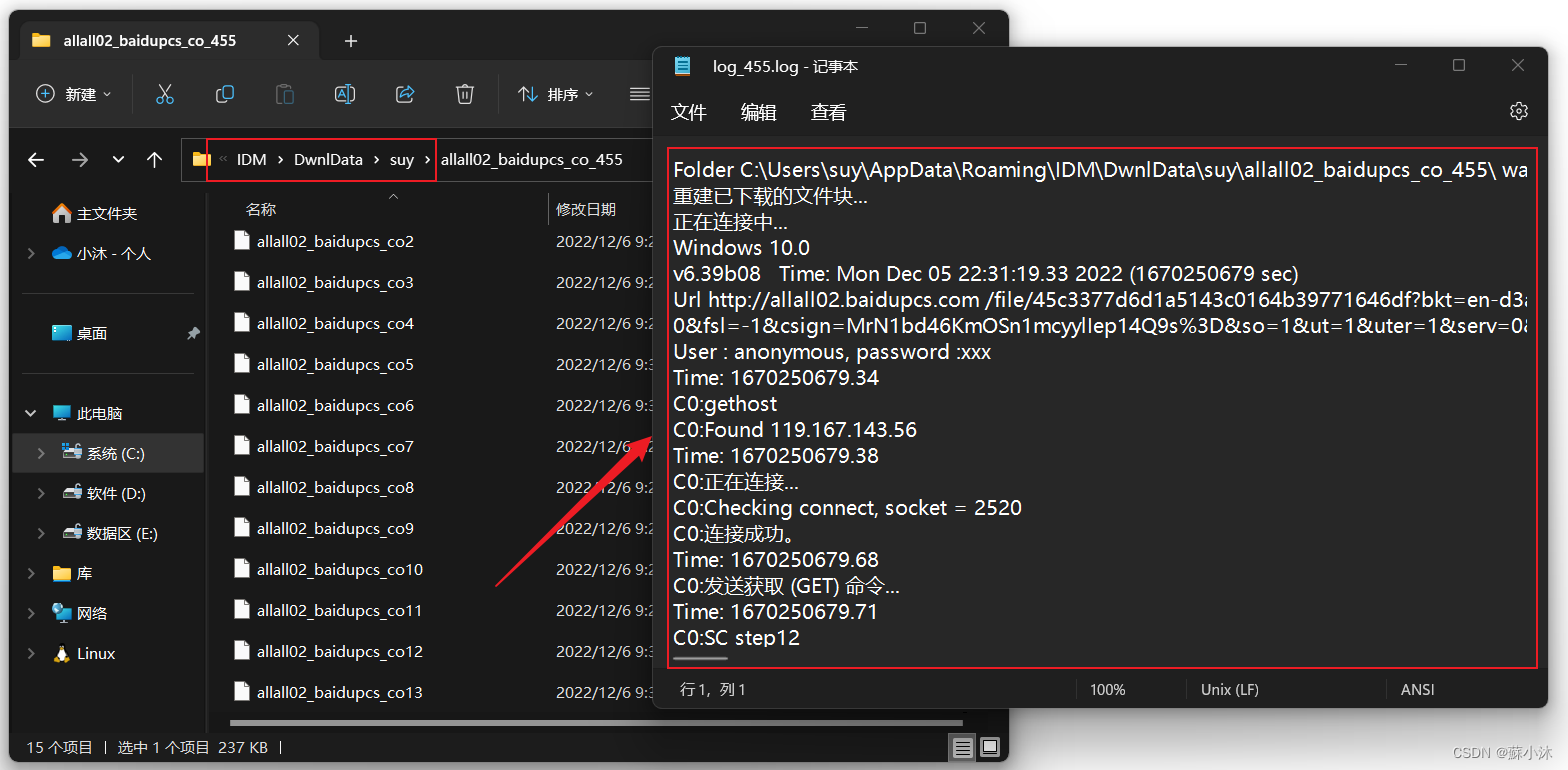Select 此电脑 in the navigation pane
Screen dimensions: 1568x770
point(100,413)
